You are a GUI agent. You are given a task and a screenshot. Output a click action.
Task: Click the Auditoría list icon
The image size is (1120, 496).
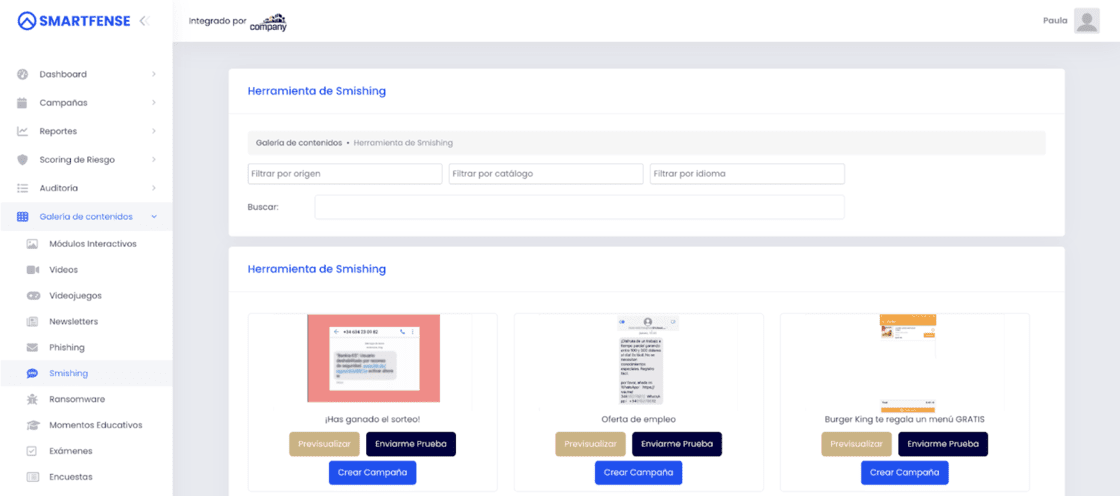tap(22, 188)
